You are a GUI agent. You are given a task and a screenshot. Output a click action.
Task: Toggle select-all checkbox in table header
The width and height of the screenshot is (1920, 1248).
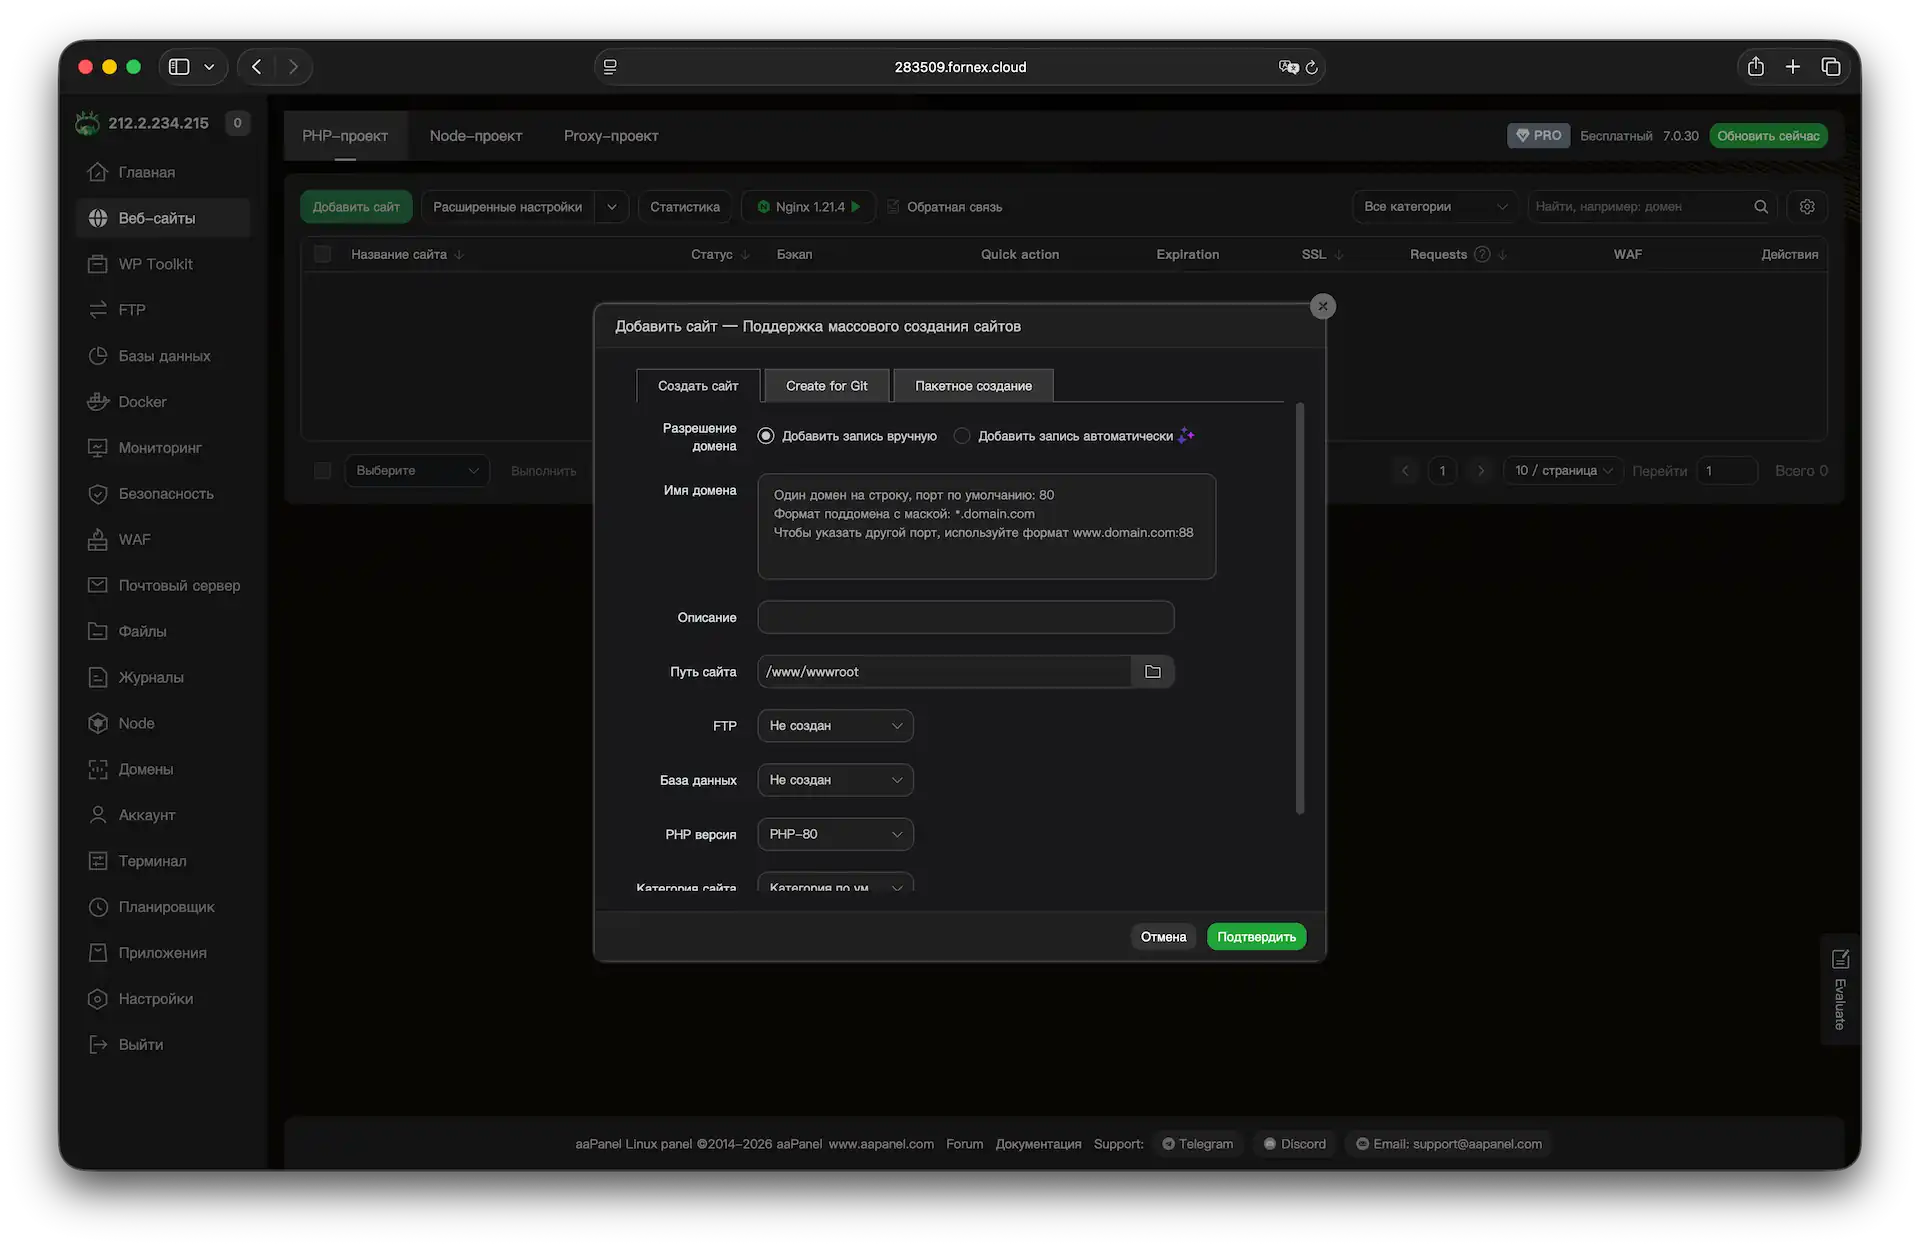coord(322,254)
